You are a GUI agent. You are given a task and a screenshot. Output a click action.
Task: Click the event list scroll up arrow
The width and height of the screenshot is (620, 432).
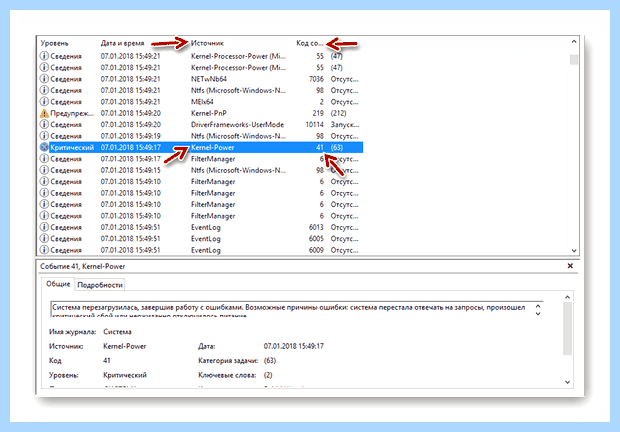(x=574, y=42)
